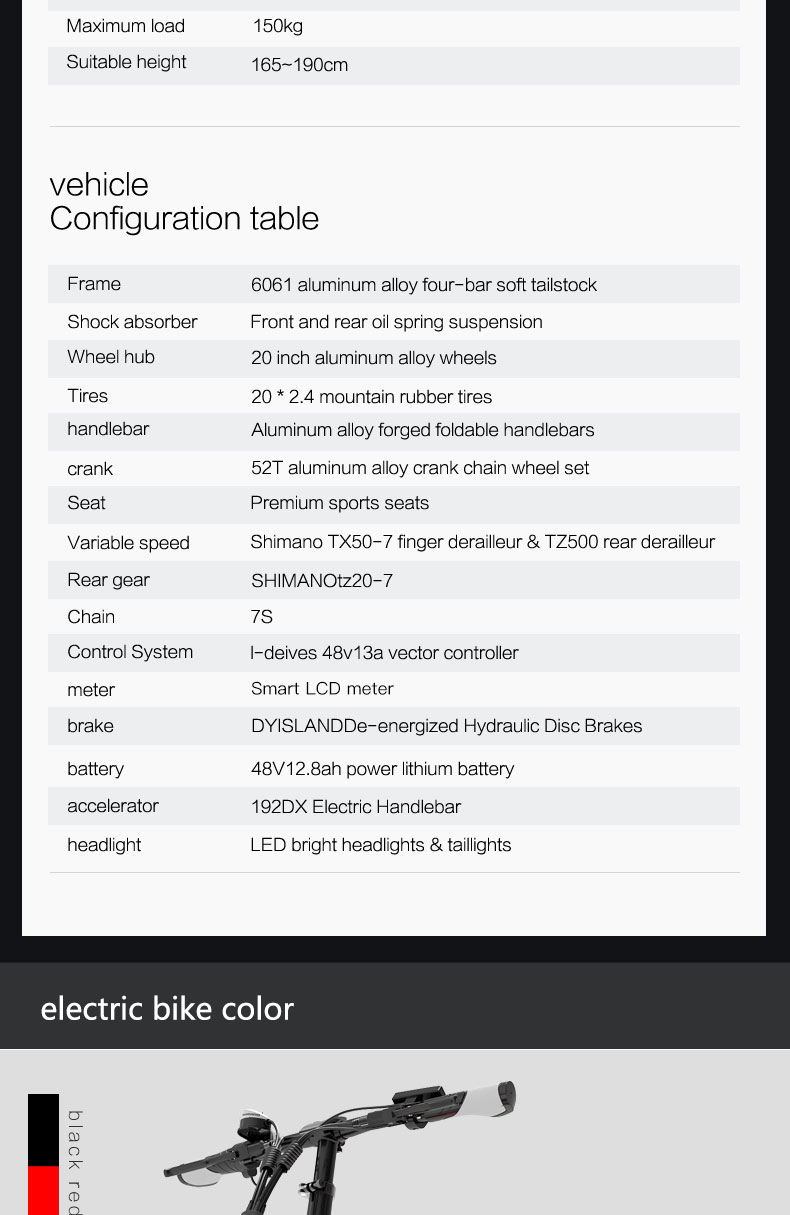Select the 'Aluminum alloy forged foldable handlebars' text
Viewport: 790px width, 1215px height.
[x=422, y=430]
